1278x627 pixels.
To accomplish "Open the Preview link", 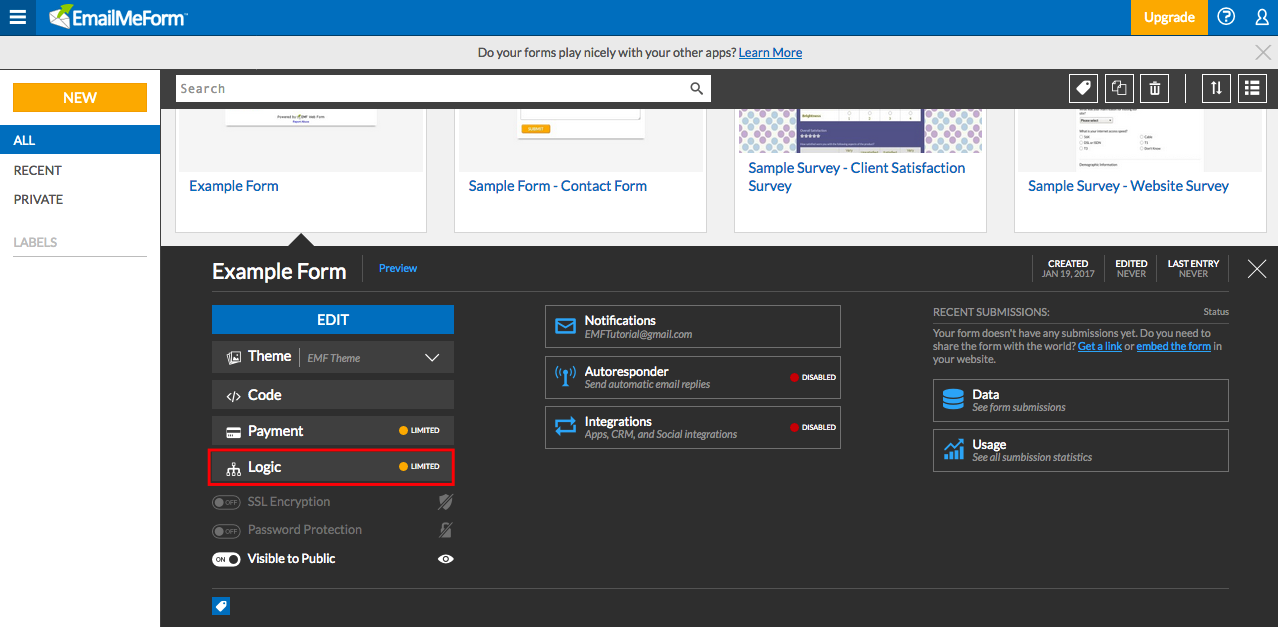I will [398, 268].
